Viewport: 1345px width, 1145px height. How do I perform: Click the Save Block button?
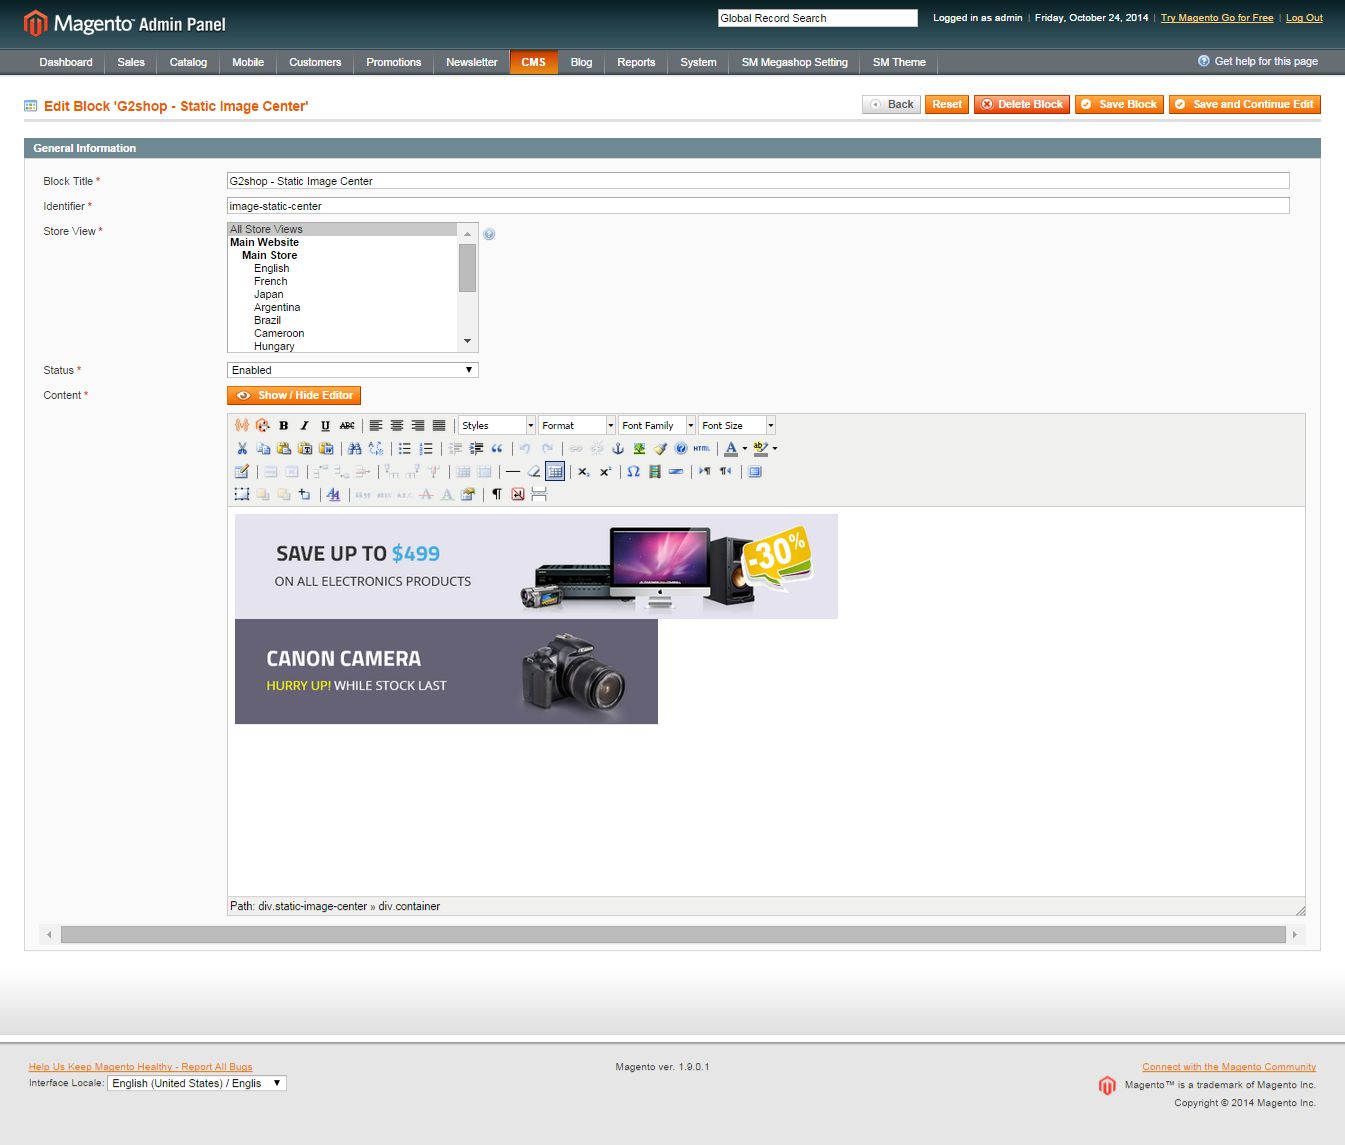tap(1119, 104)
